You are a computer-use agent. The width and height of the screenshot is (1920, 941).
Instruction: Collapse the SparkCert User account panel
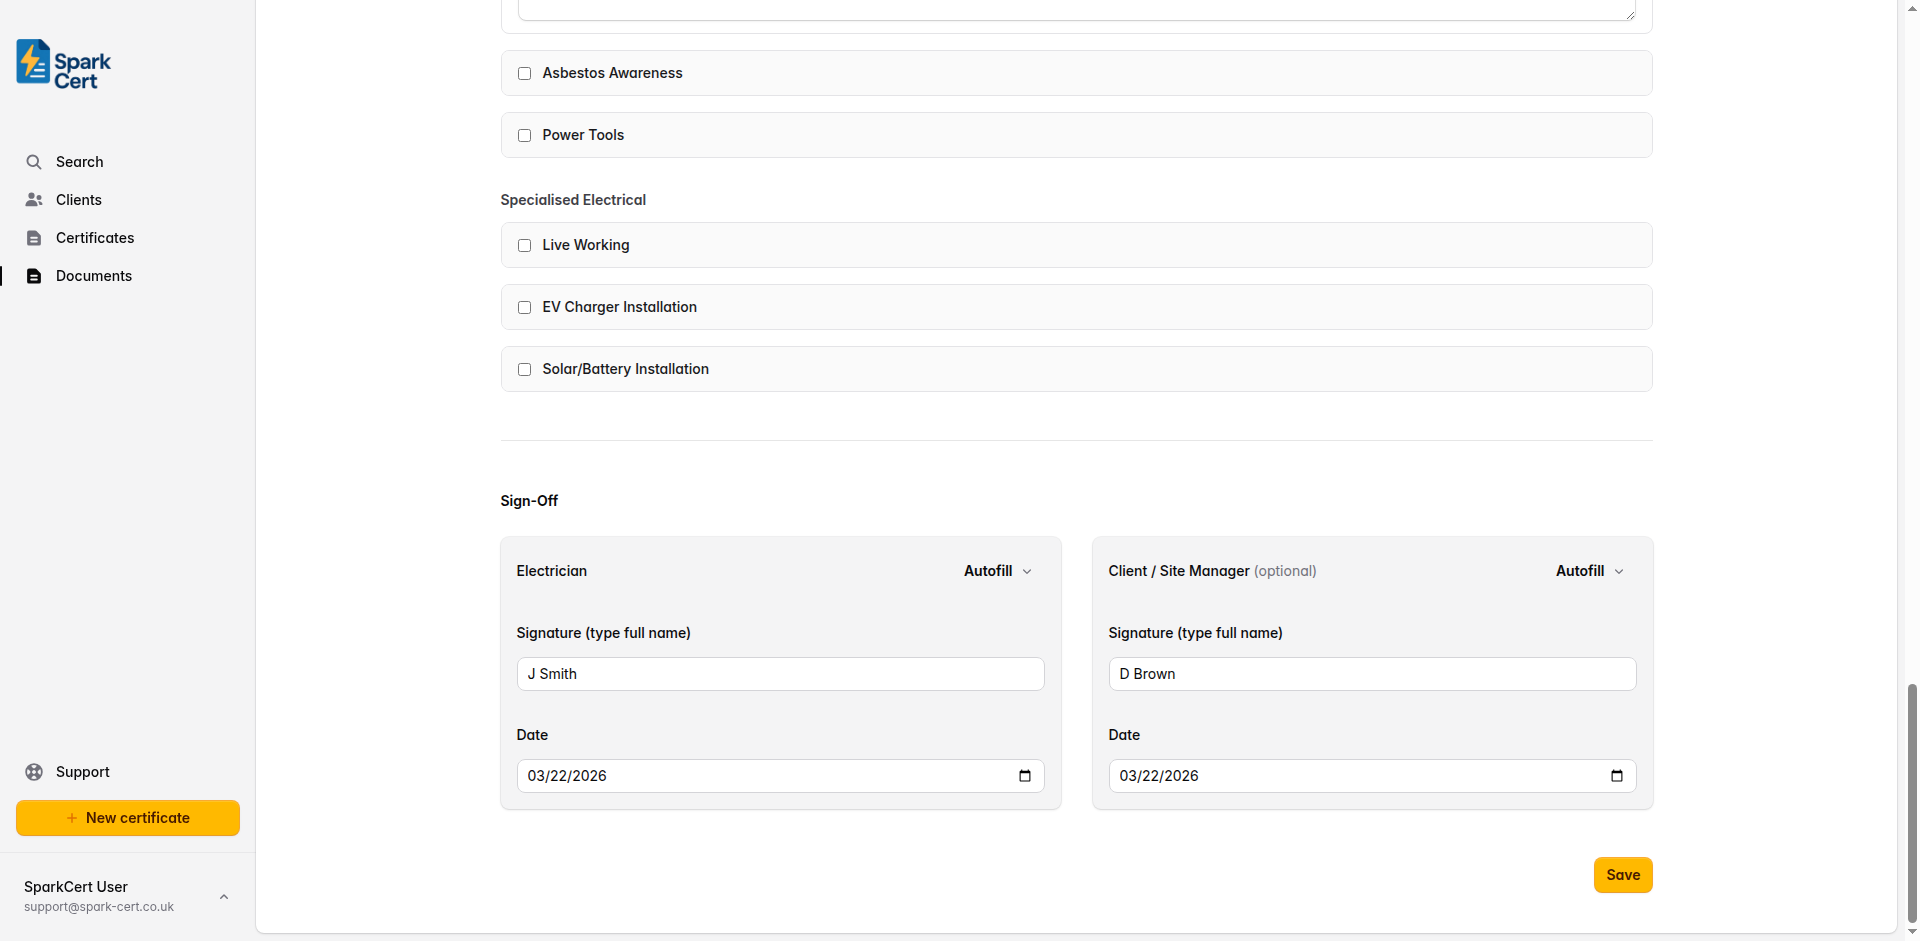(x=223, y=896)
